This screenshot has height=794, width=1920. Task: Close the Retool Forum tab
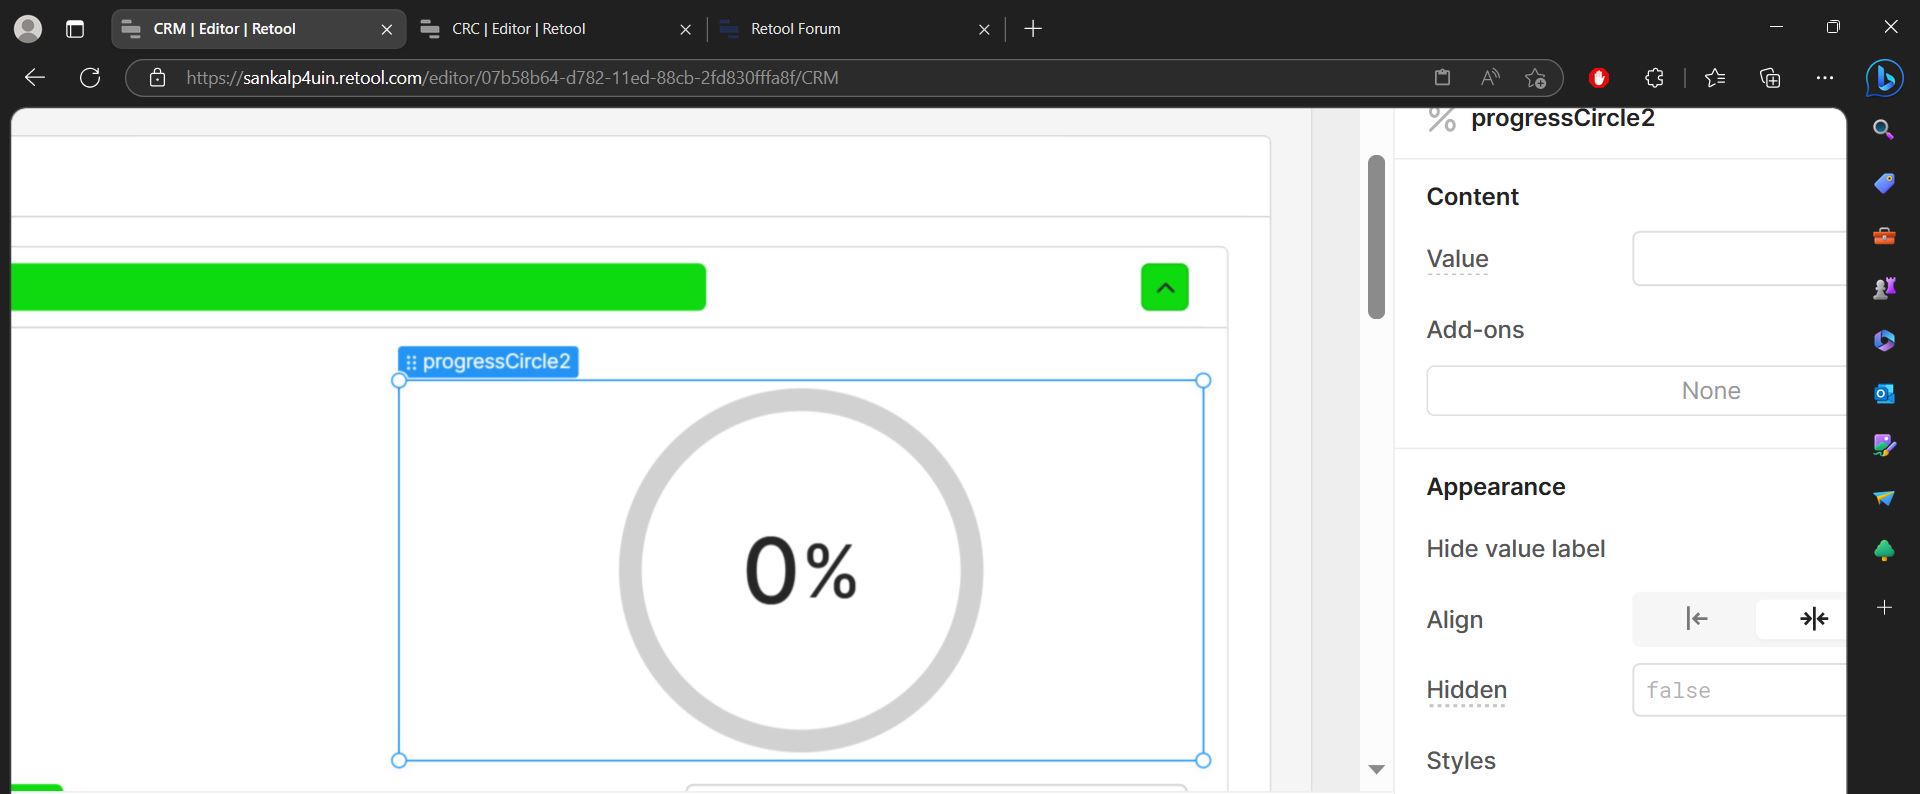coord(984,30)
